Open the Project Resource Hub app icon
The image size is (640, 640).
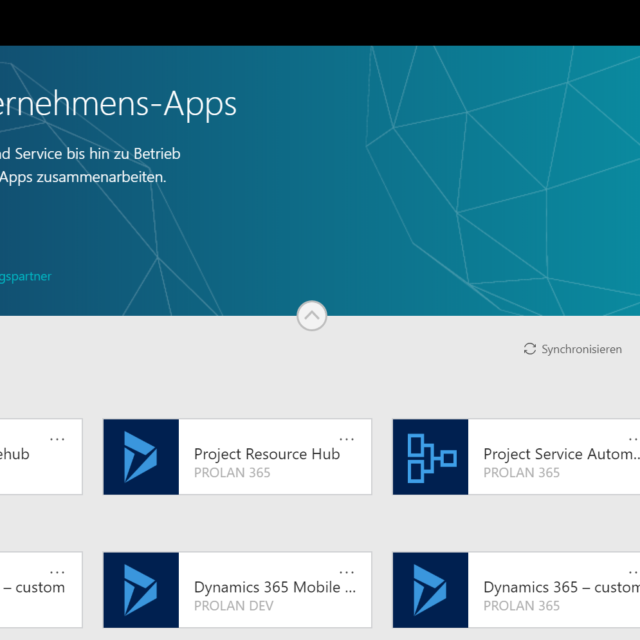[x=141, y=457]
